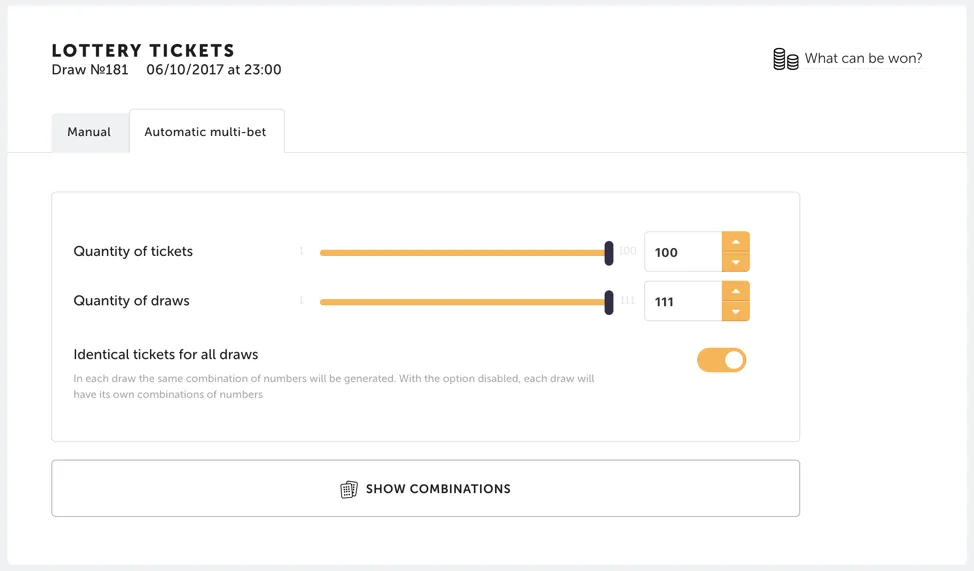This screenshot has width=974, height=571.
Task: Focus the draws quantity field showing 111
Action: click(683, 301)
